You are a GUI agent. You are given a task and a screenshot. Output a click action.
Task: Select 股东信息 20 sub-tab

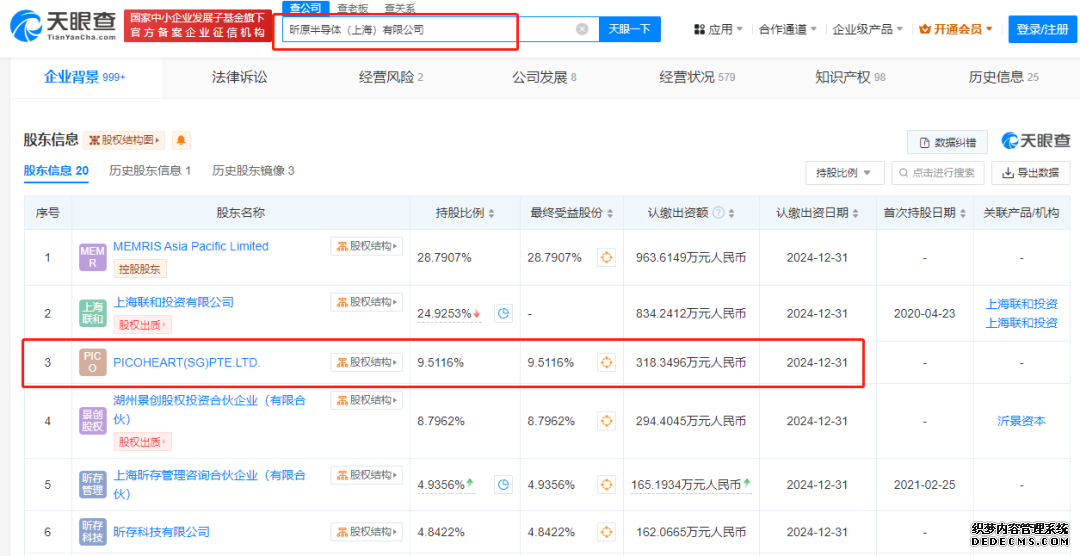click(56, 171)
